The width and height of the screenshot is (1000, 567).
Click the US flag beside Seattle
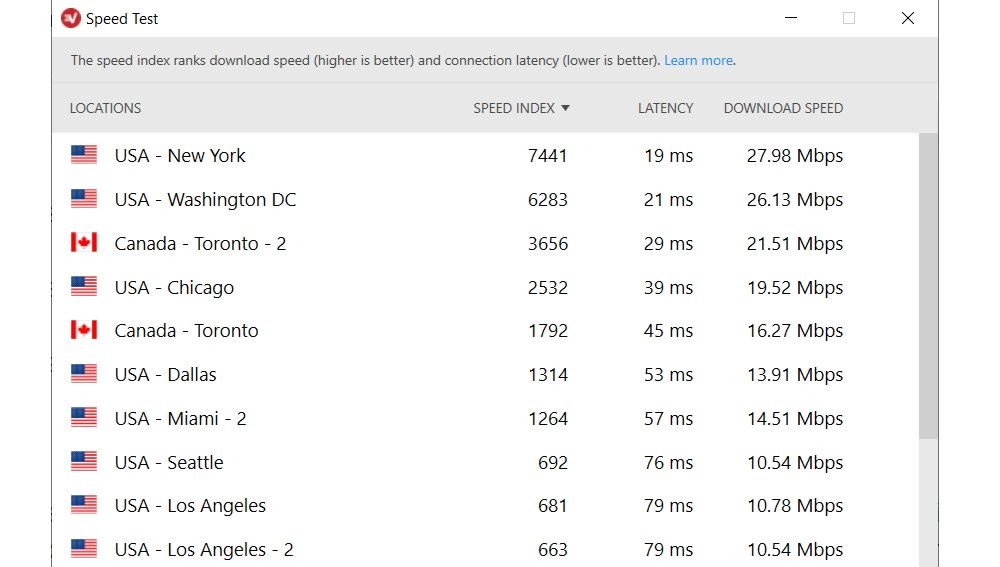point(84,462)
